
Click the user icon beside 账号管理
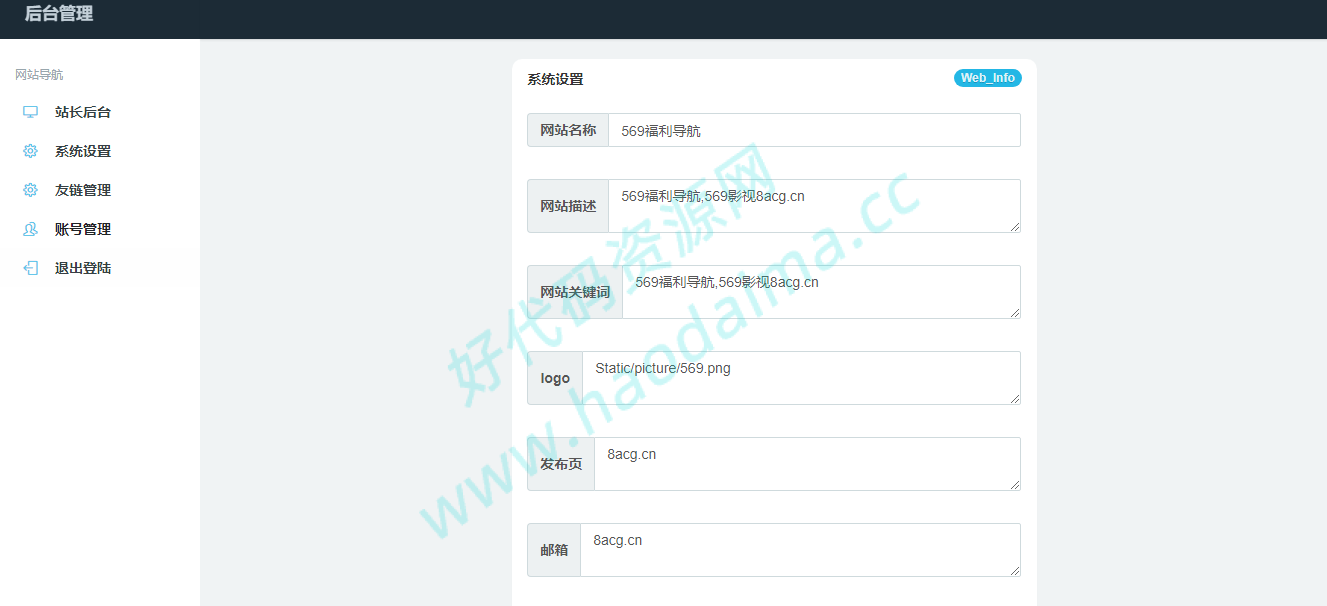pyautogui.click(x=30, y=229)
